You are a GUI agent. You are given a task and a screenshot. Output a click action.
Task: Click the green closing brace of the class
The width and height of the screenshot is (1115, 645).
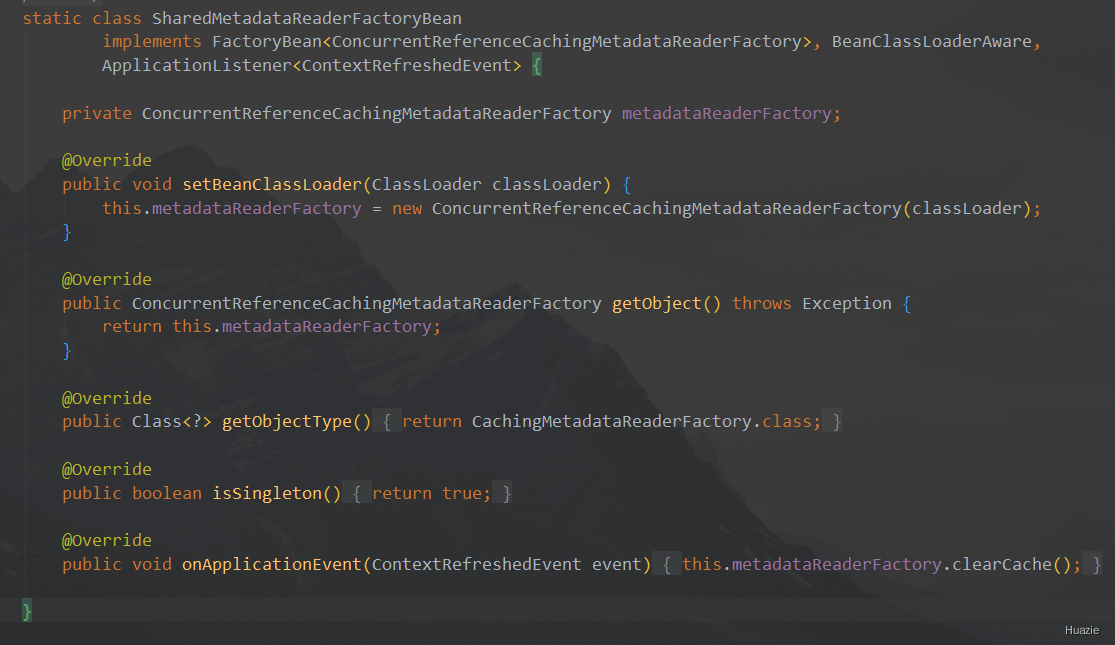point(27,611)
